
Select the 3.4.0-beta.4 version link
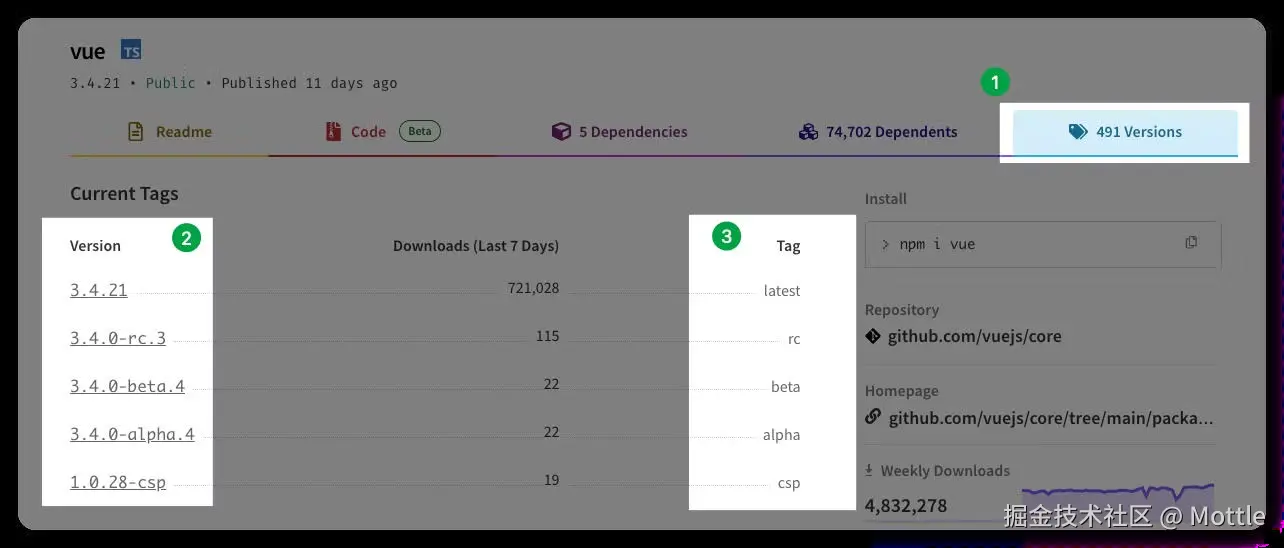127,386
